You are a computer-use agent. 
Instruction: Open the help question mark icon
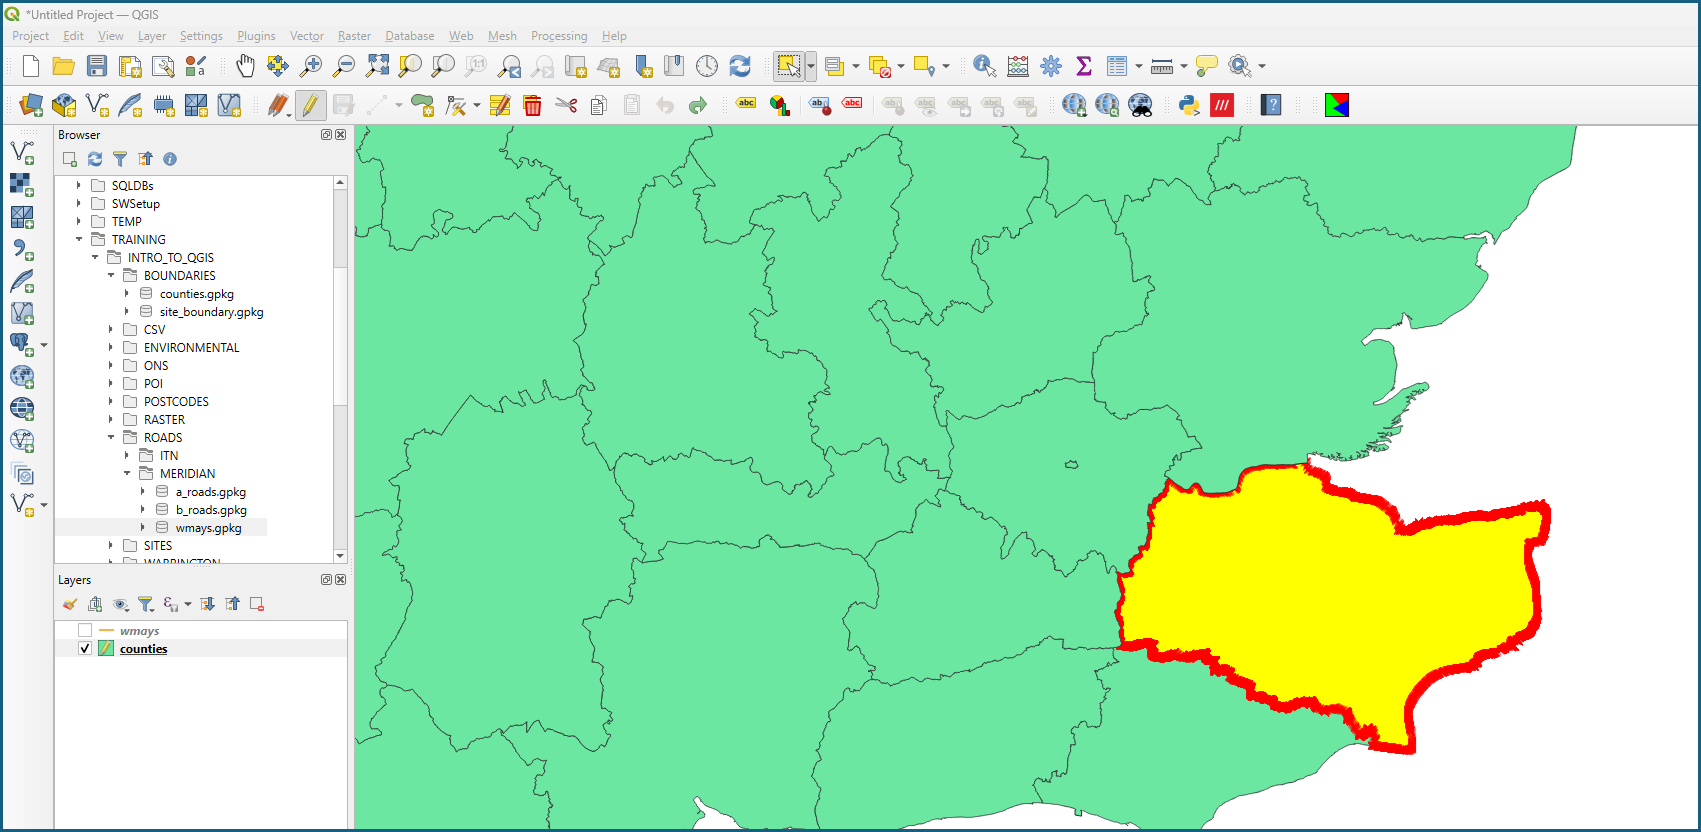(x=1271, y=105)
